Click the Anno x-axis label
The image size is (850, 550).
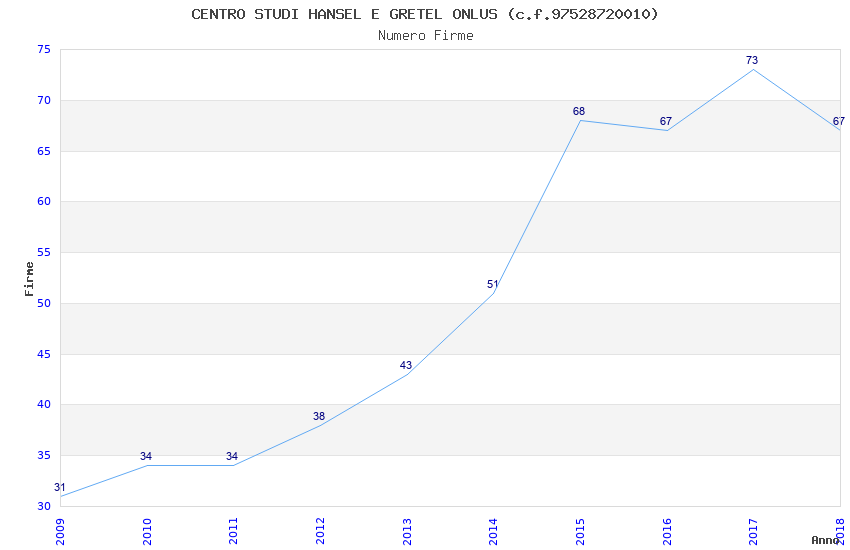click(825, 540)
